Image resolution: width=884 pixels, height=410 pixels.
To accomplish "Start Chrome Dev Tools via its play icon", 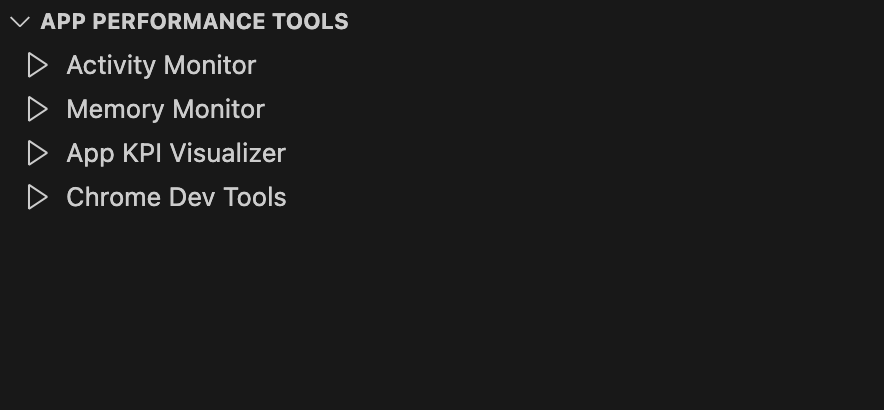I will (x=38, y=197).
